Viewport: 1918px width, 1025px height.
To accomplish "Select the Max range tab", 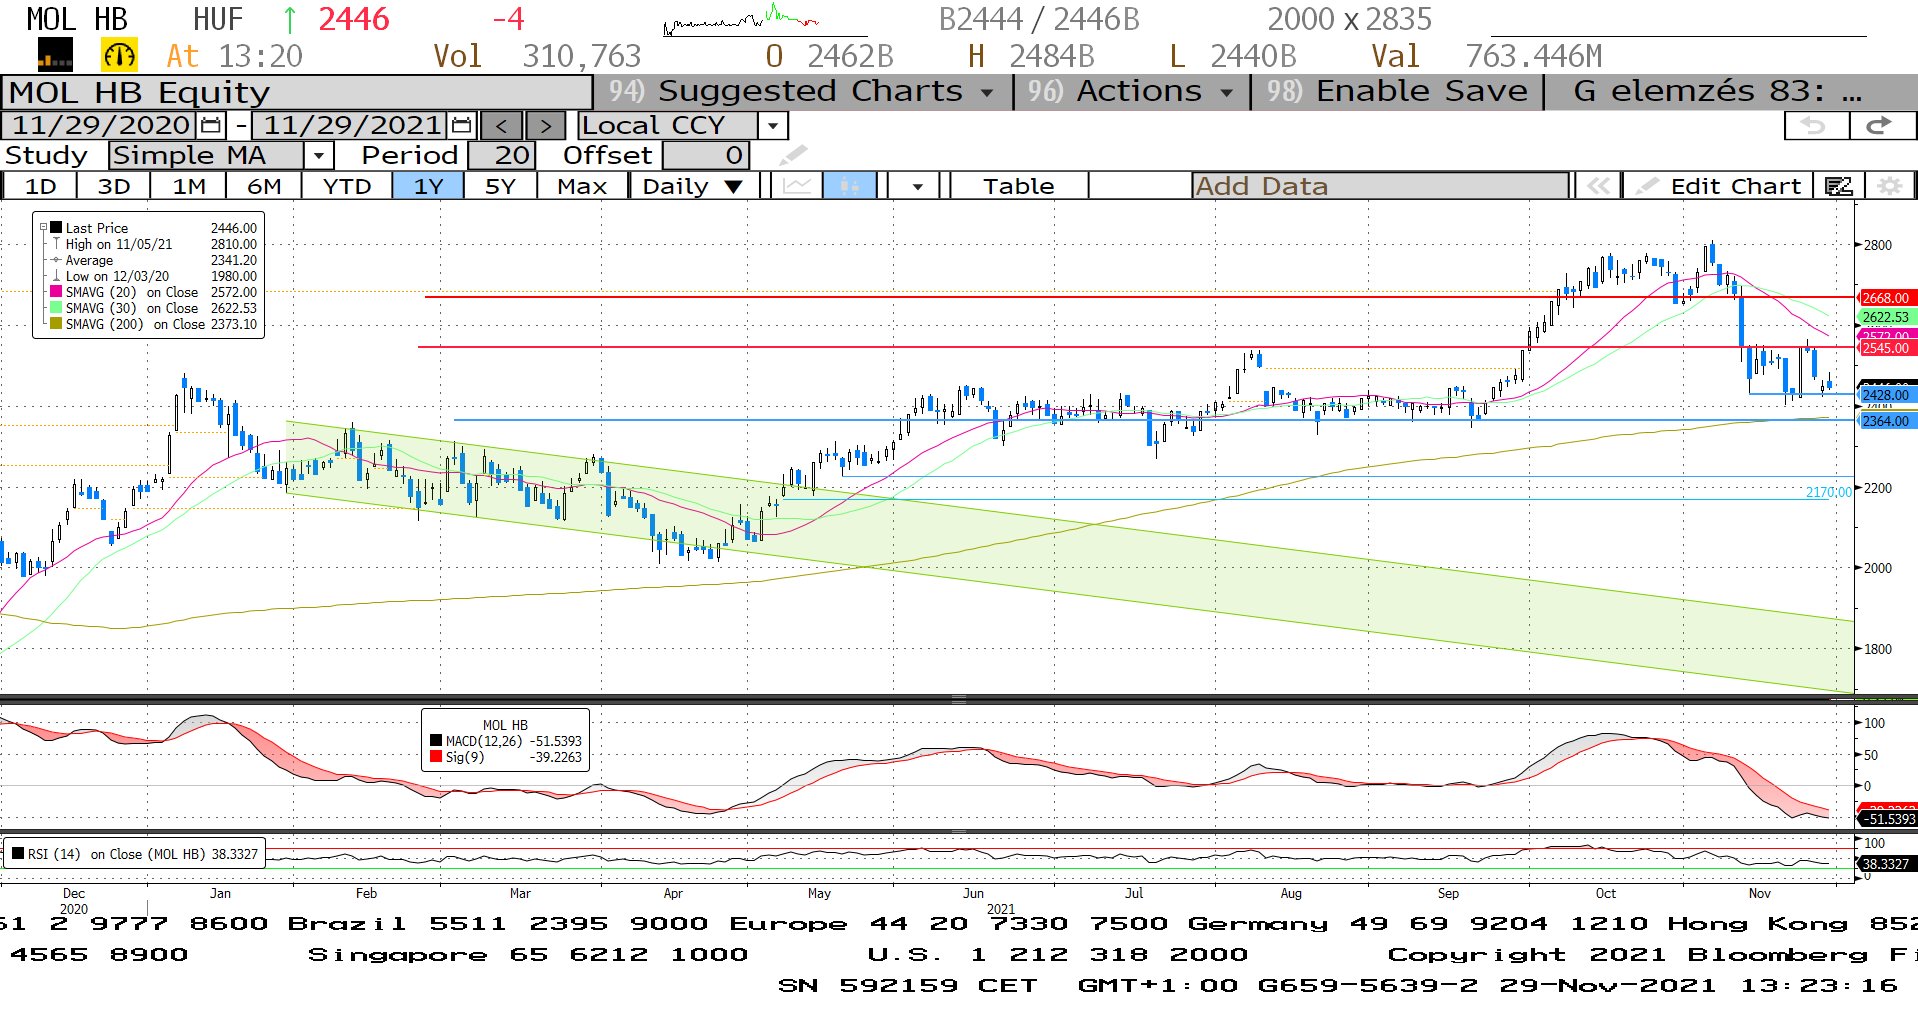I will click(x=582, y=186).
